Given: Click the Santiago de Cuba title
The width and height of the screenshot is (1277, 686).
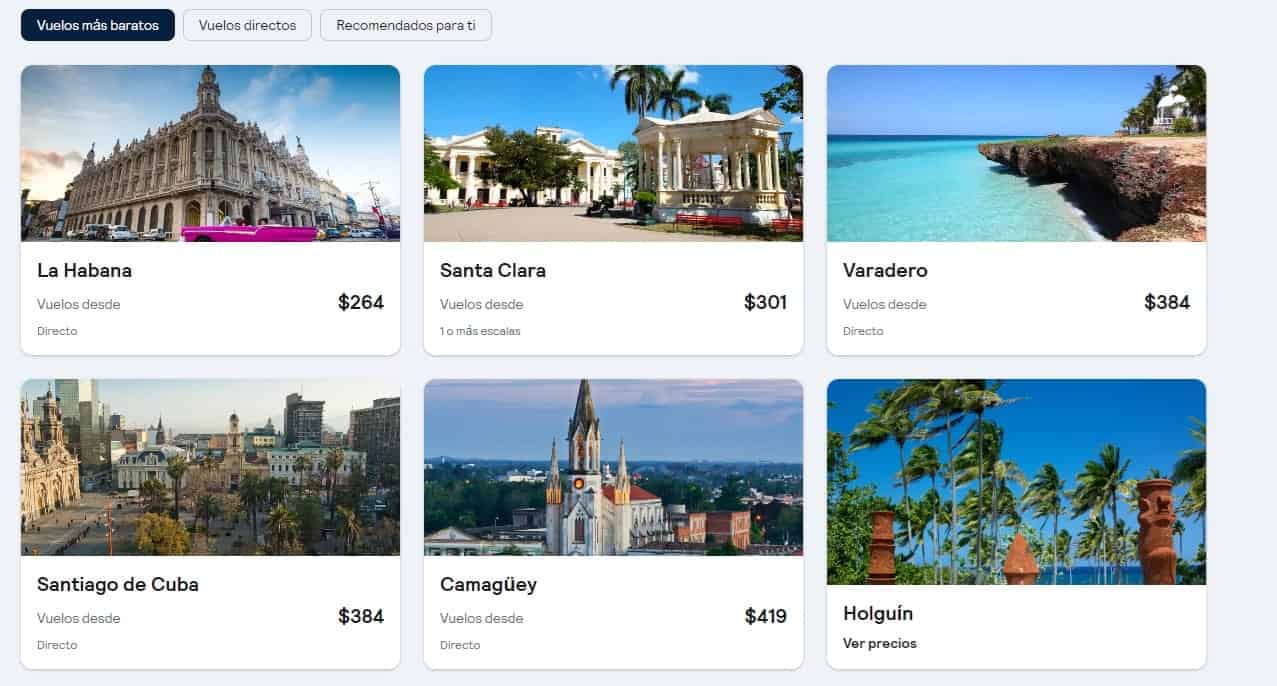Looking at the screenshot, I should click(118, 584).
